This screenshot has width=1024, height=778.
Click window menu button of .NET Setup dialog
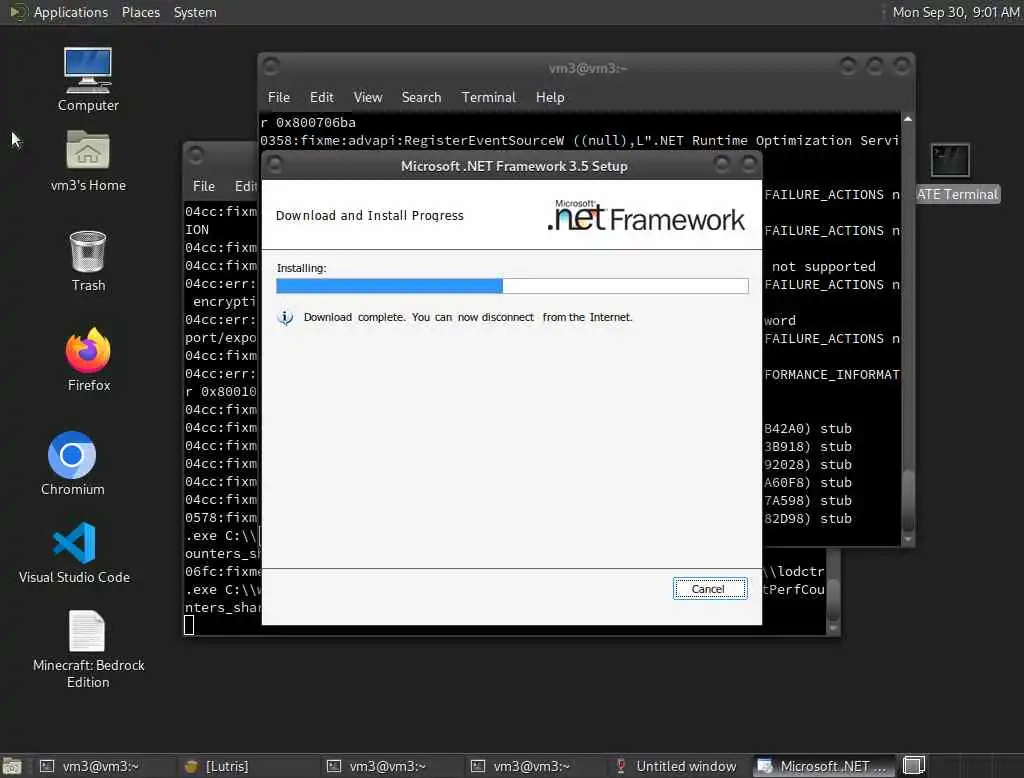275,165
